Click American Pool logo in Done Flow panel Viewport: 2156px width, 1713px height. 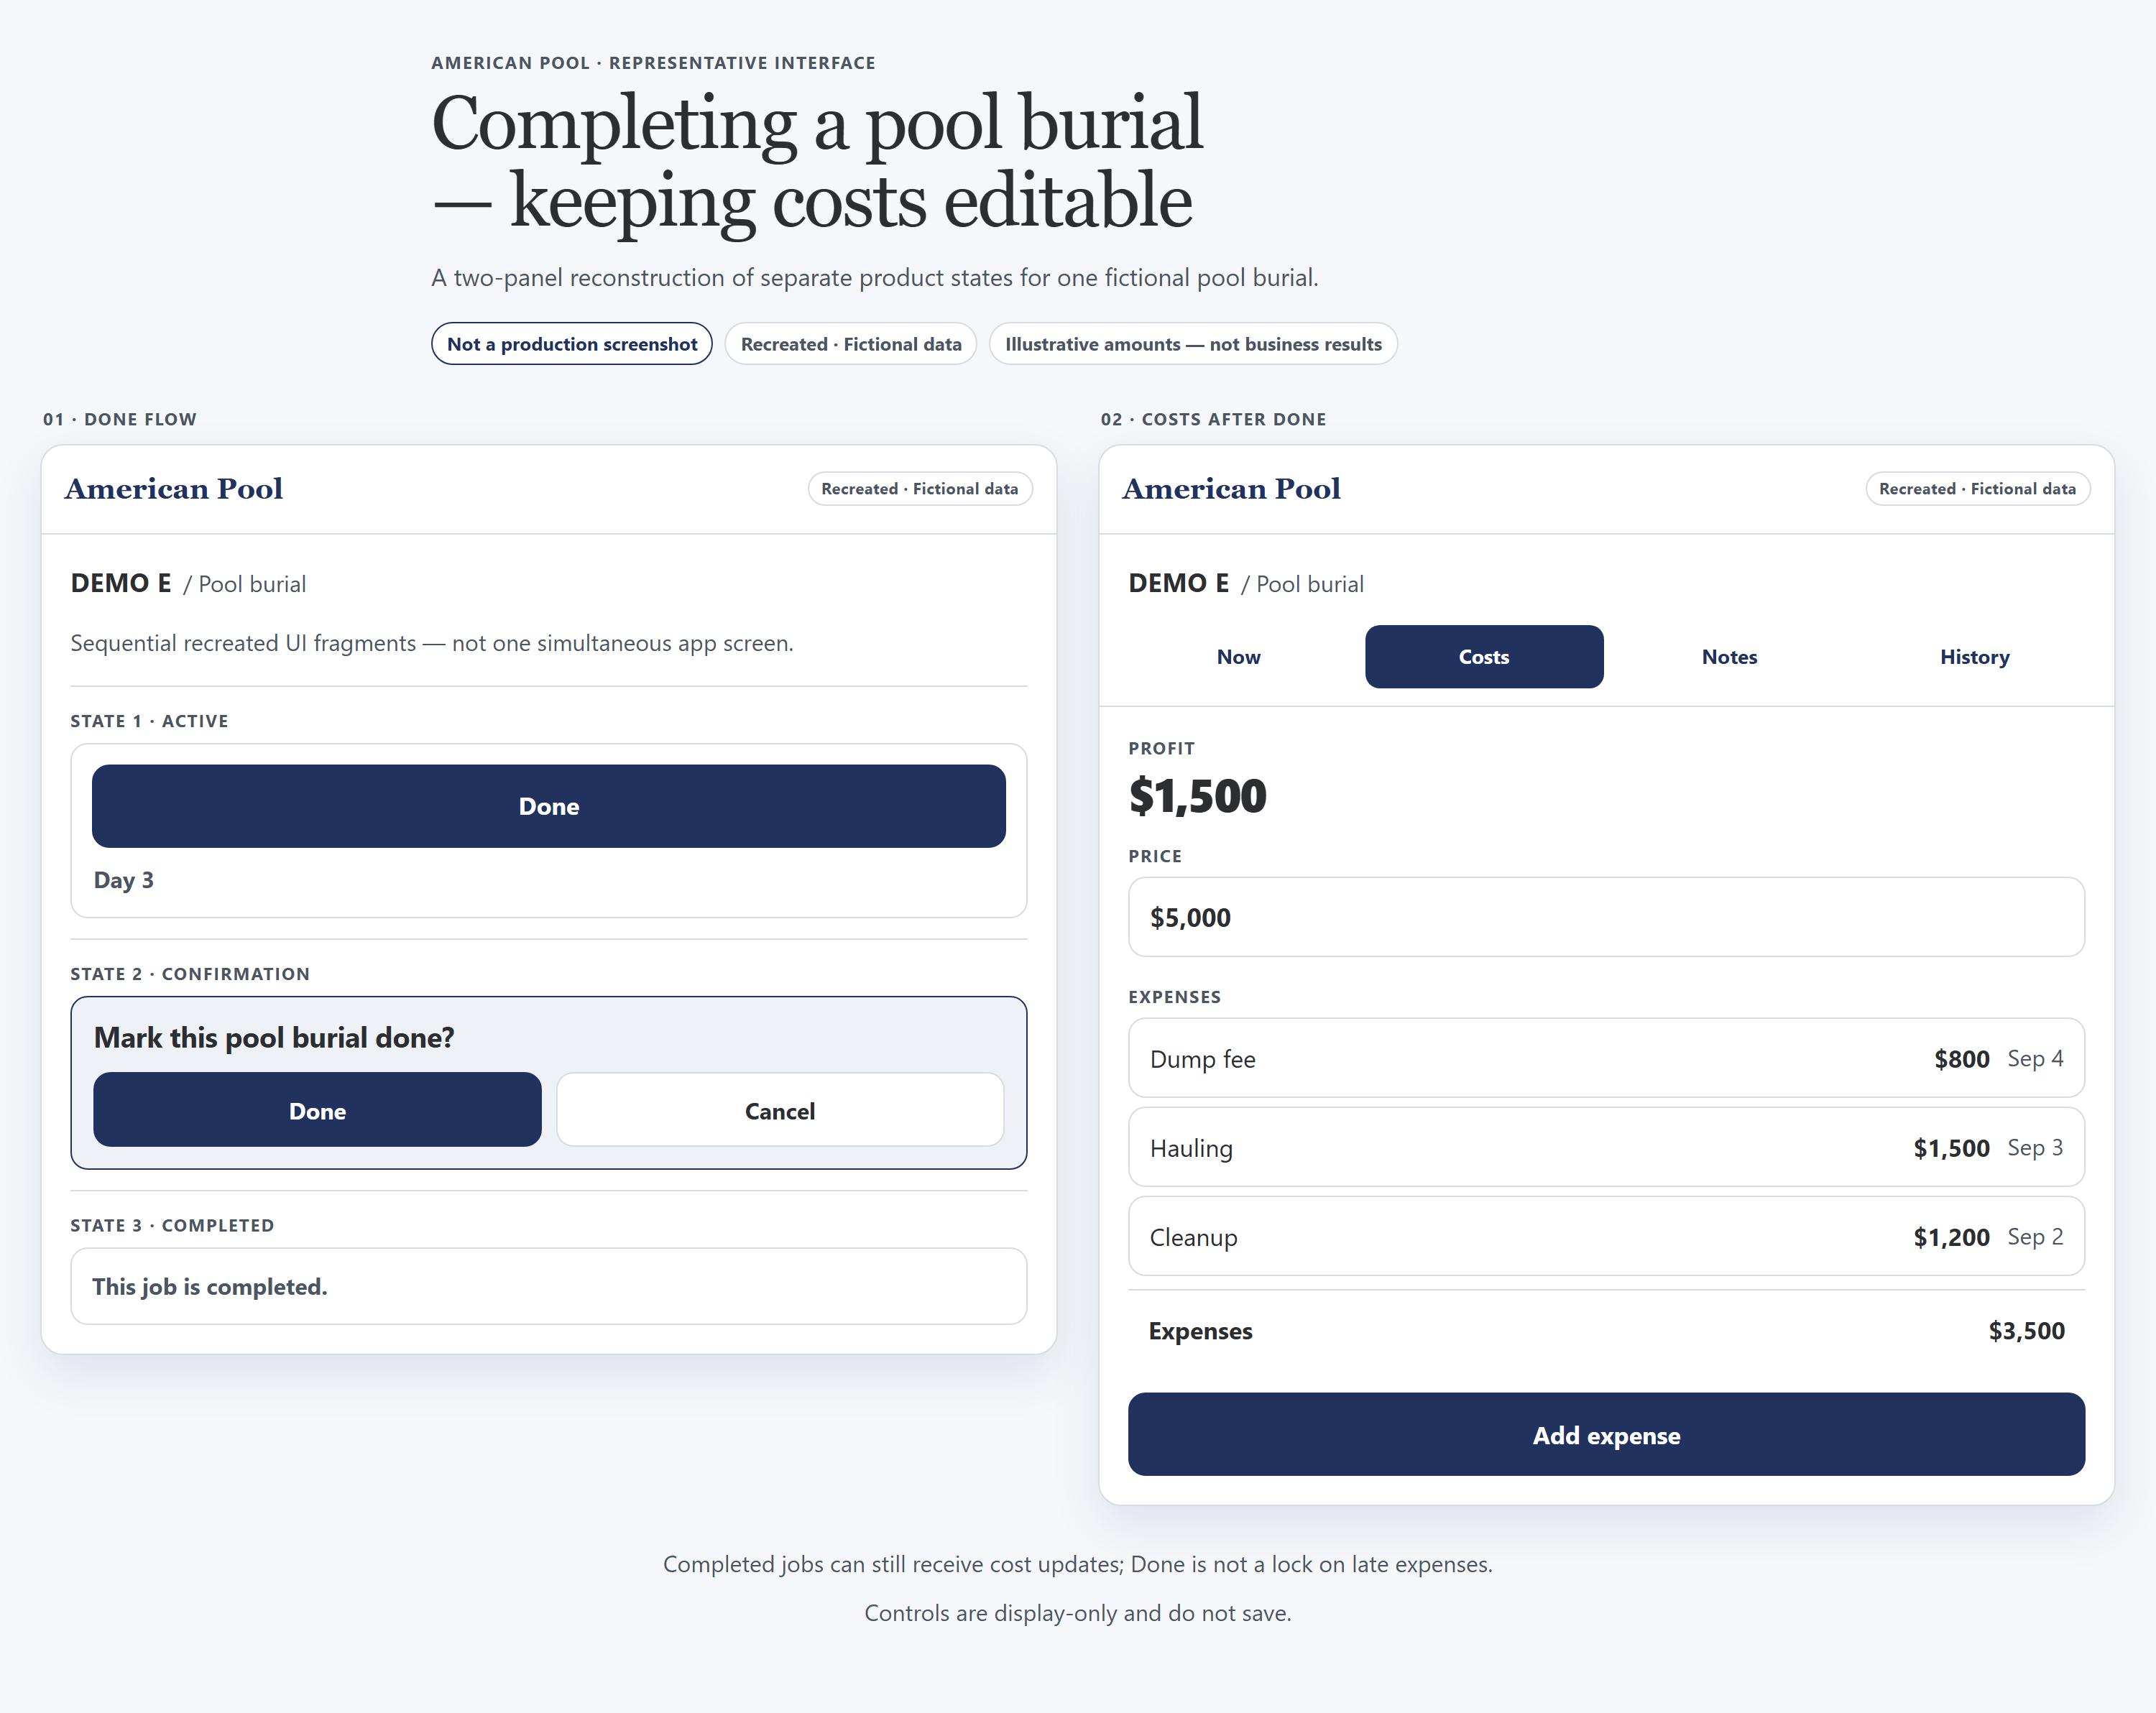[x=174, y=488]
